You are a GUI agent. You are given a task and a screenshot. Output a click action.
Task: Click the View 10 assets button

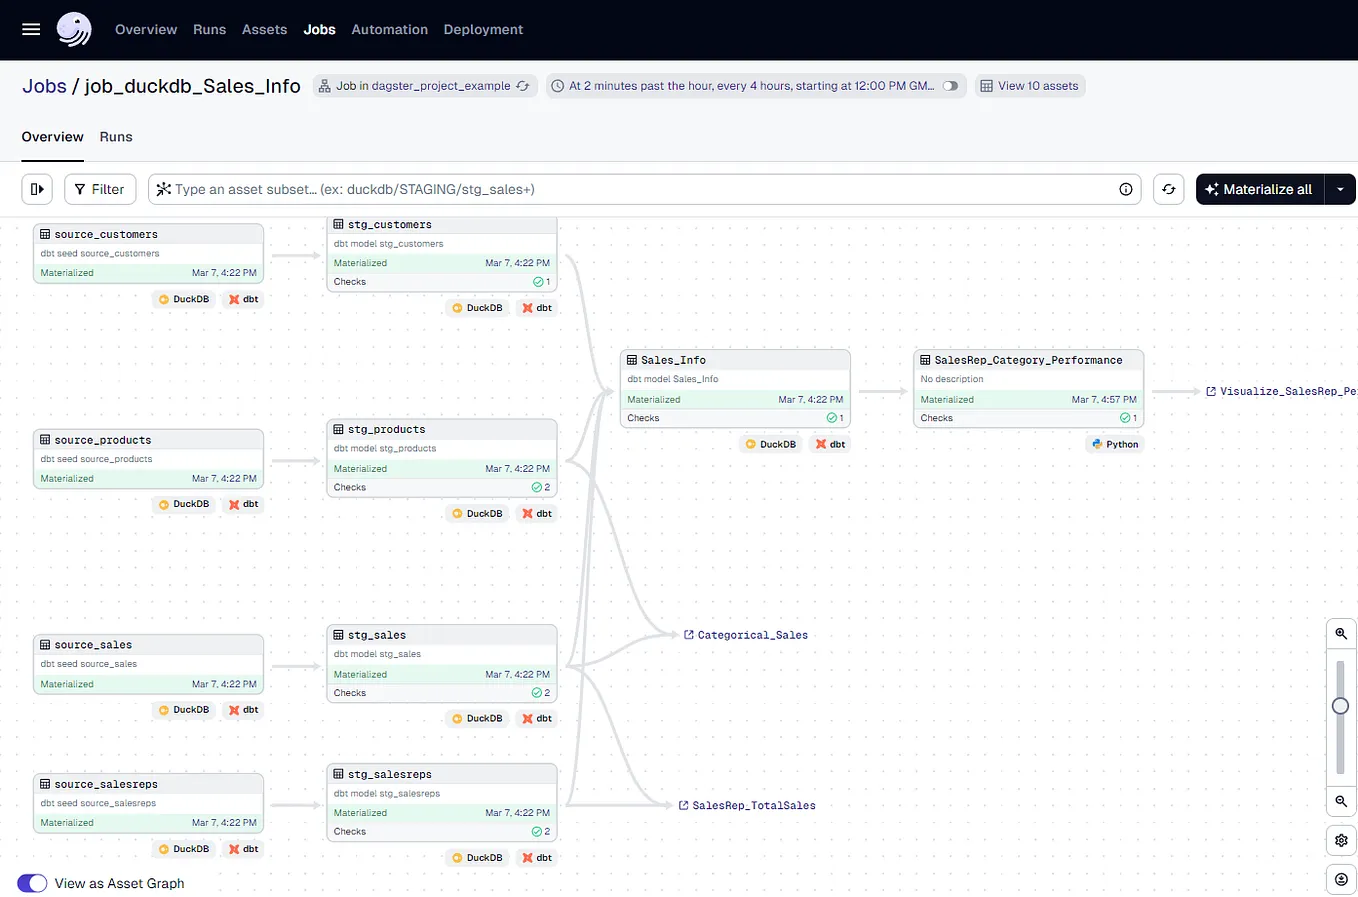1030,86
